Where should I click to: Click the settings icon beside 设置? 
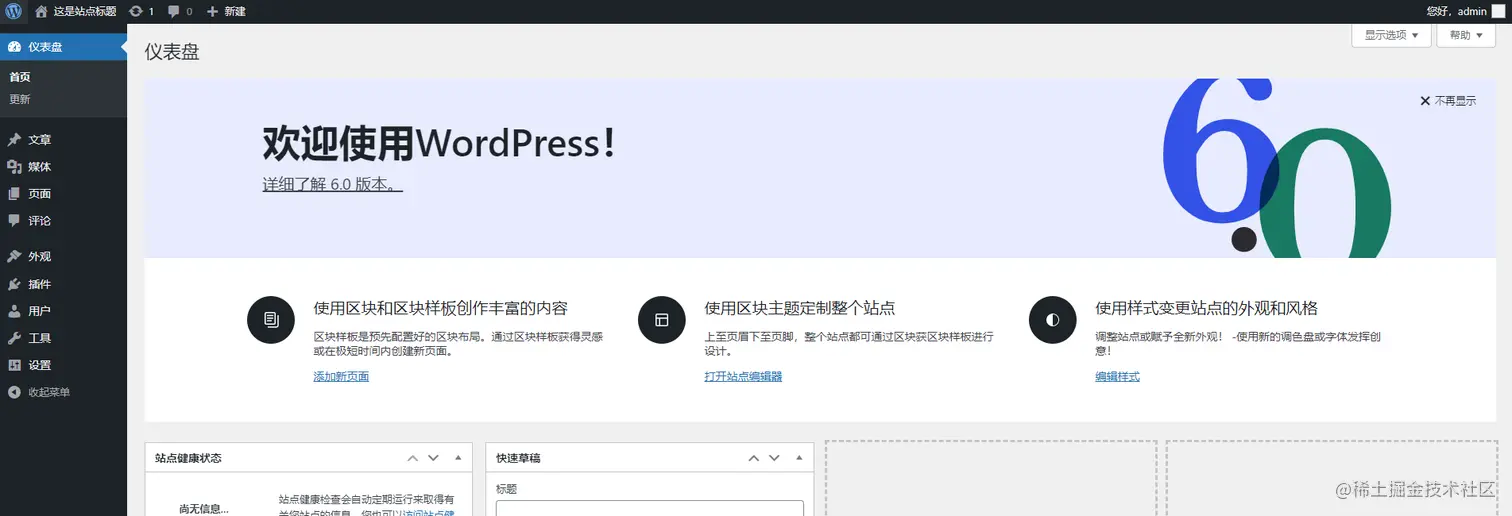click(14, 365)
